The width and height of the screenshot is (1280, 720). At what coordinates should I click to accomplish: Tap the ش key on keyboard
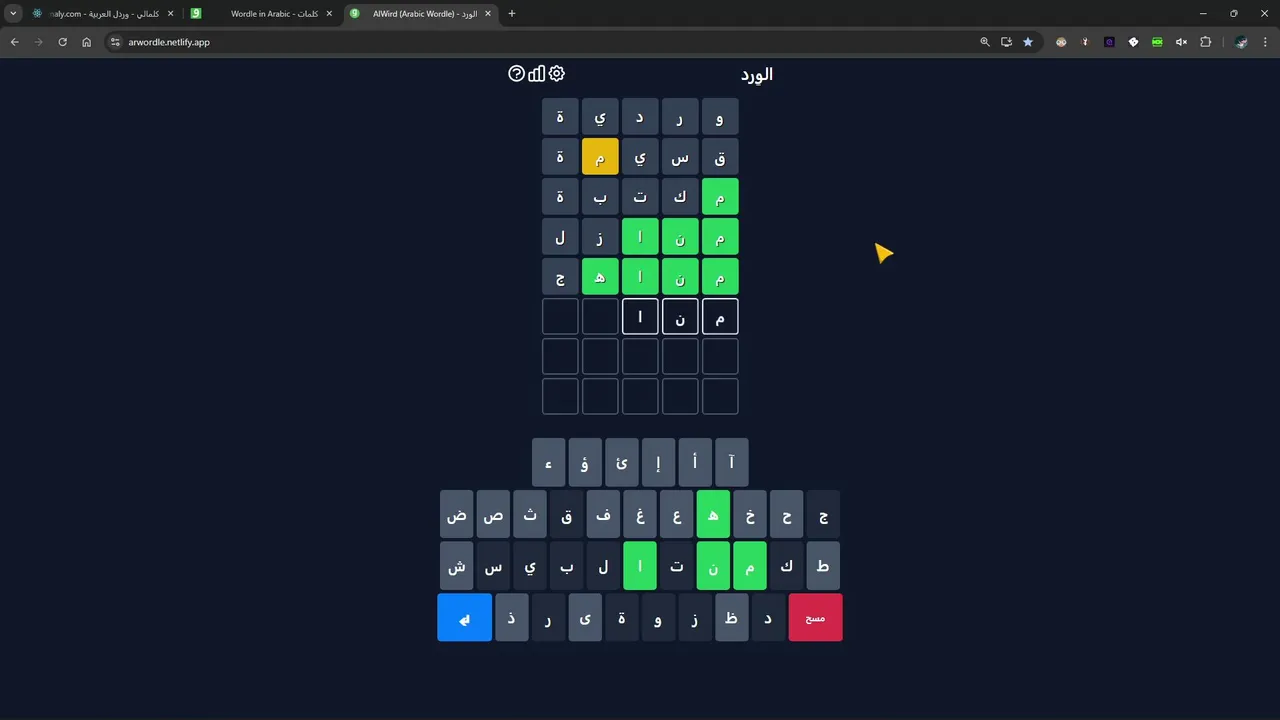(x=456, y=566)
